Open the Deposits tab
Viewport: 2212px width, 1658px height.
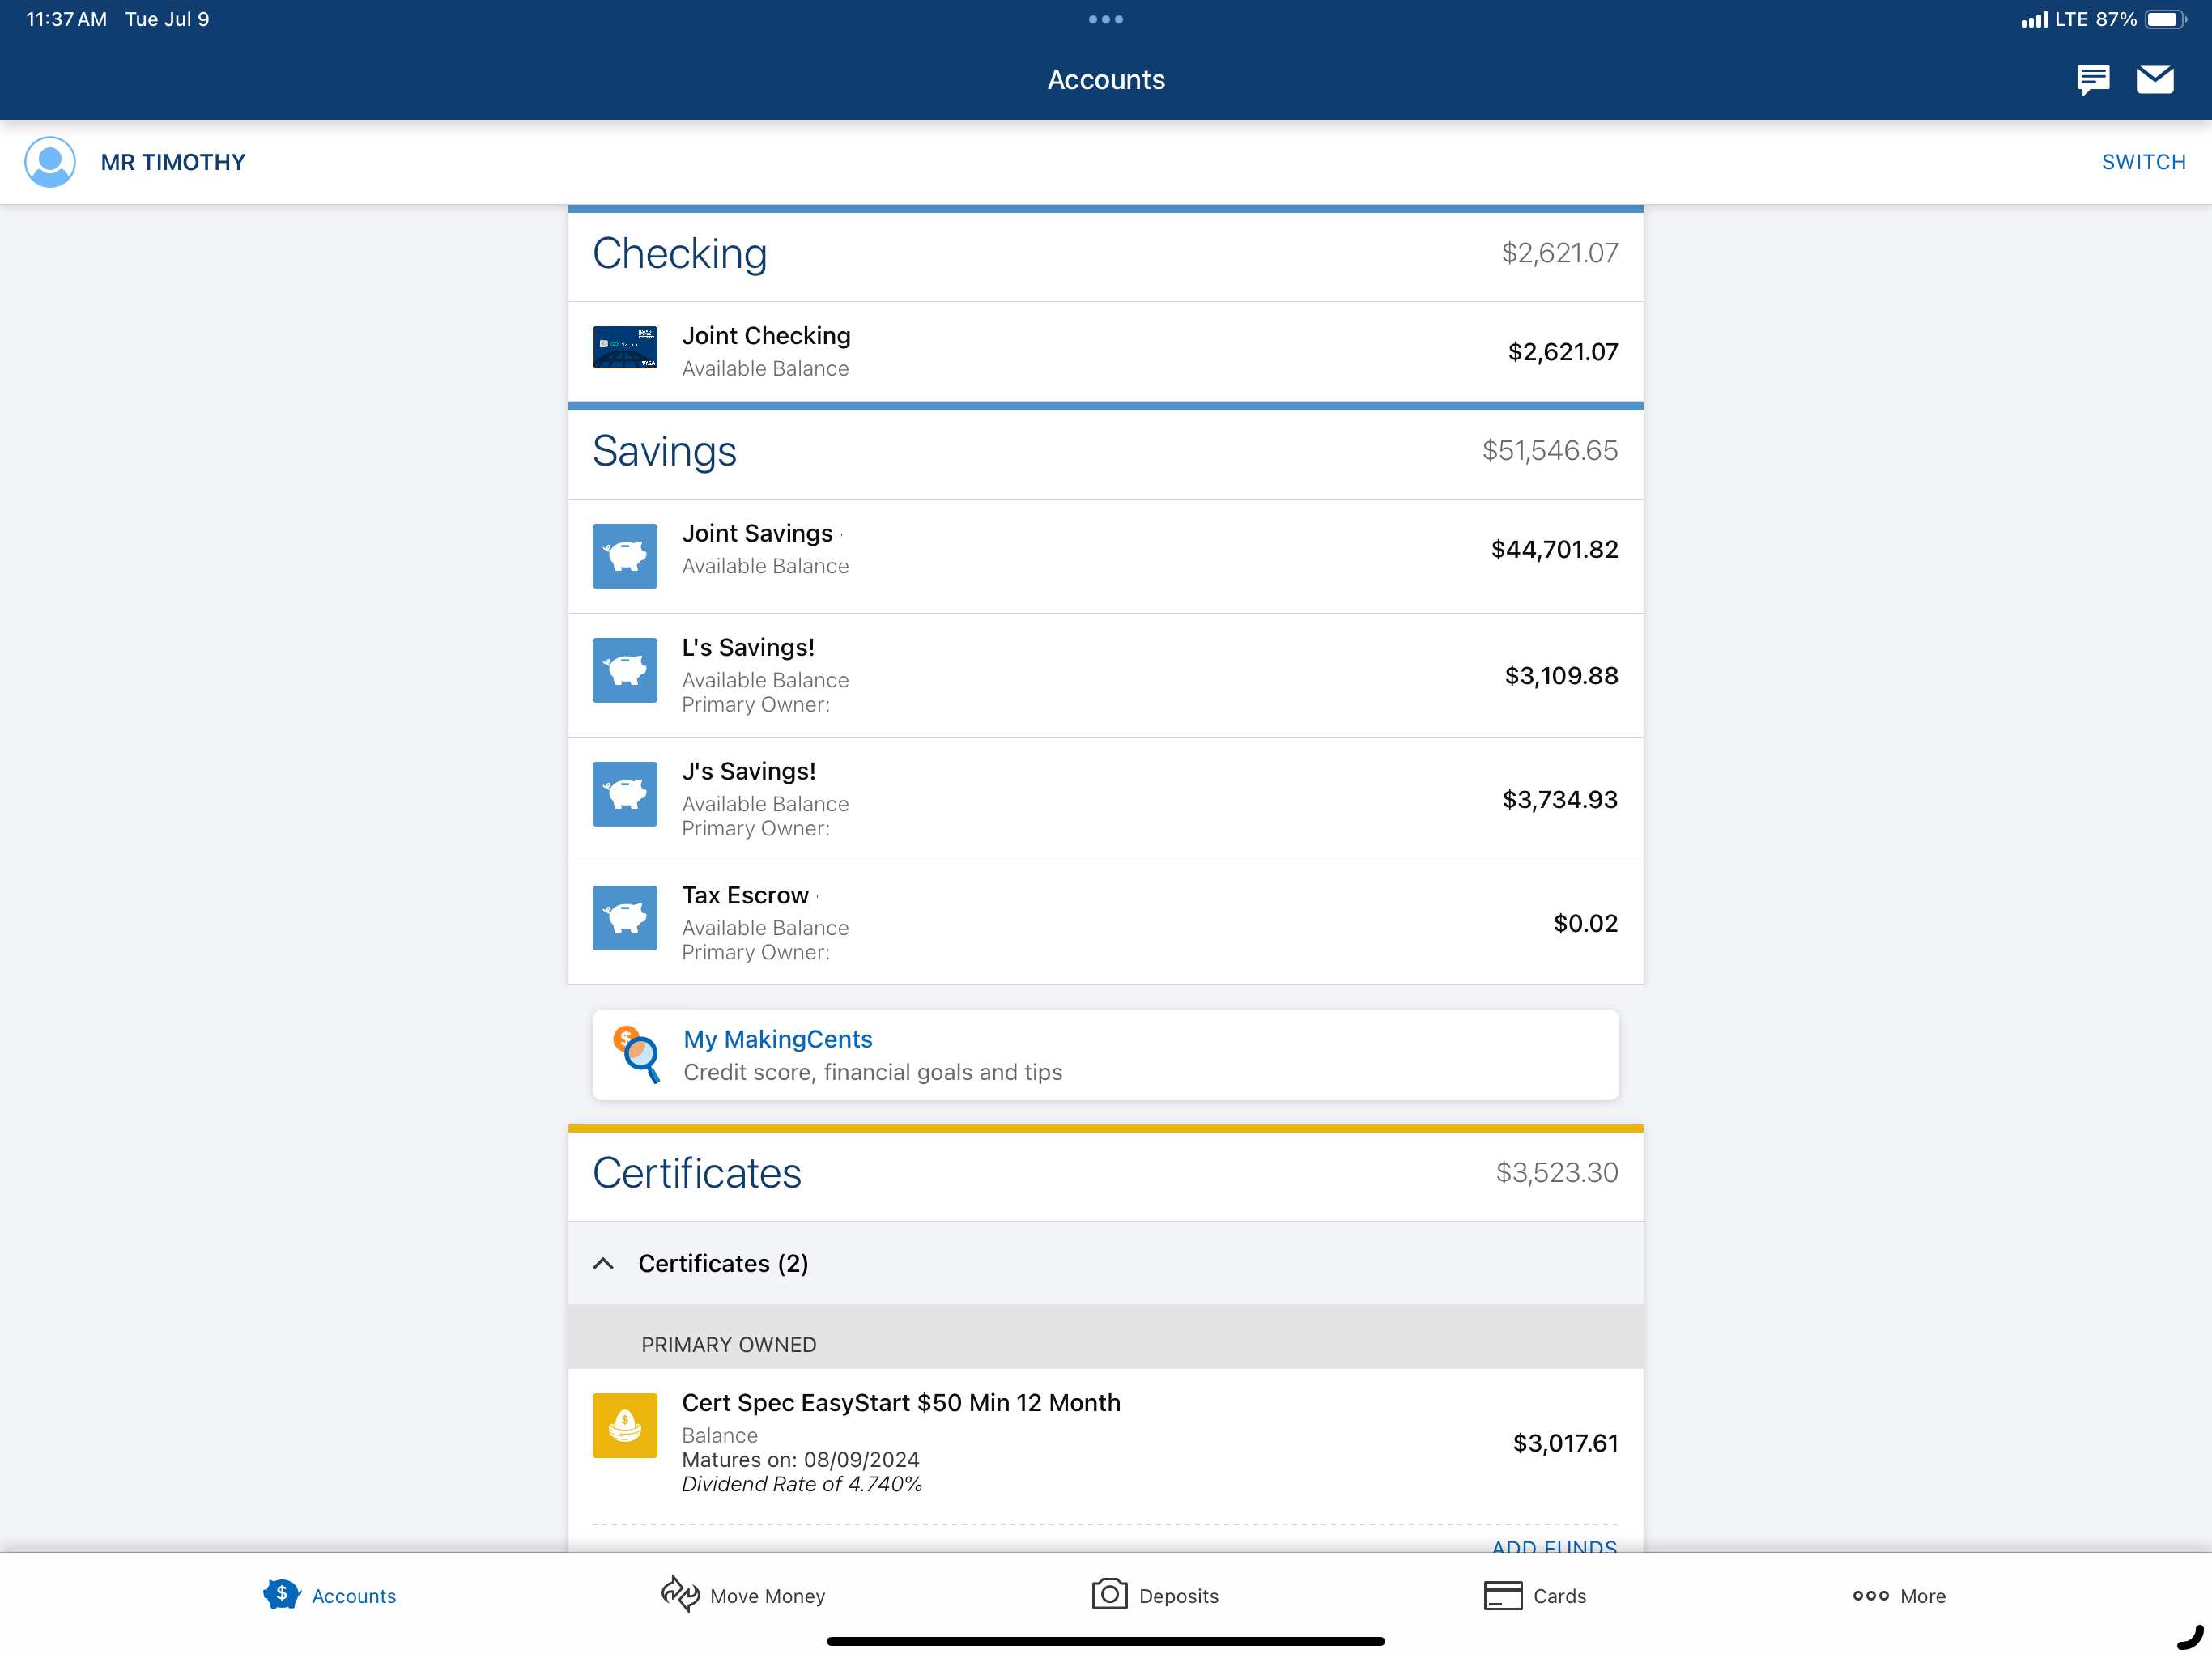point(1155,1595)
